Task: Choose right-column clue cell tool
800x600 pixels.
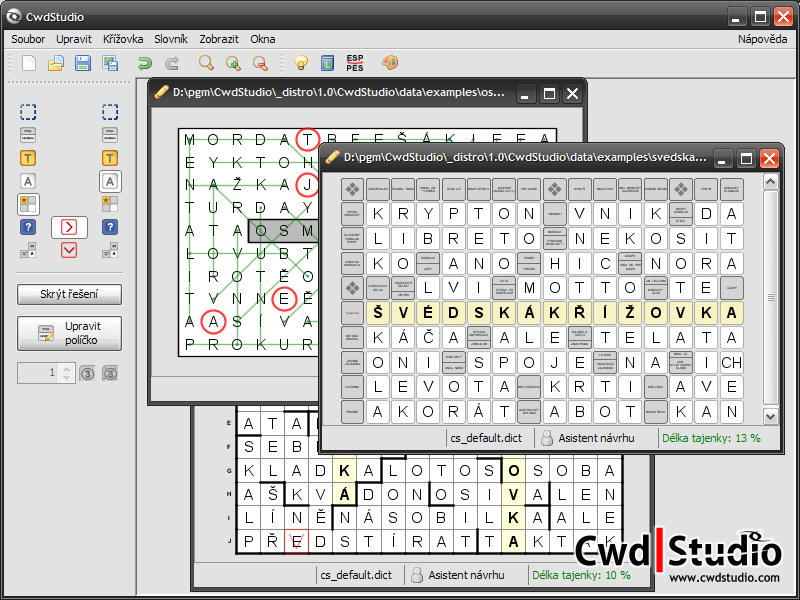Action: [x=110, y=135]
